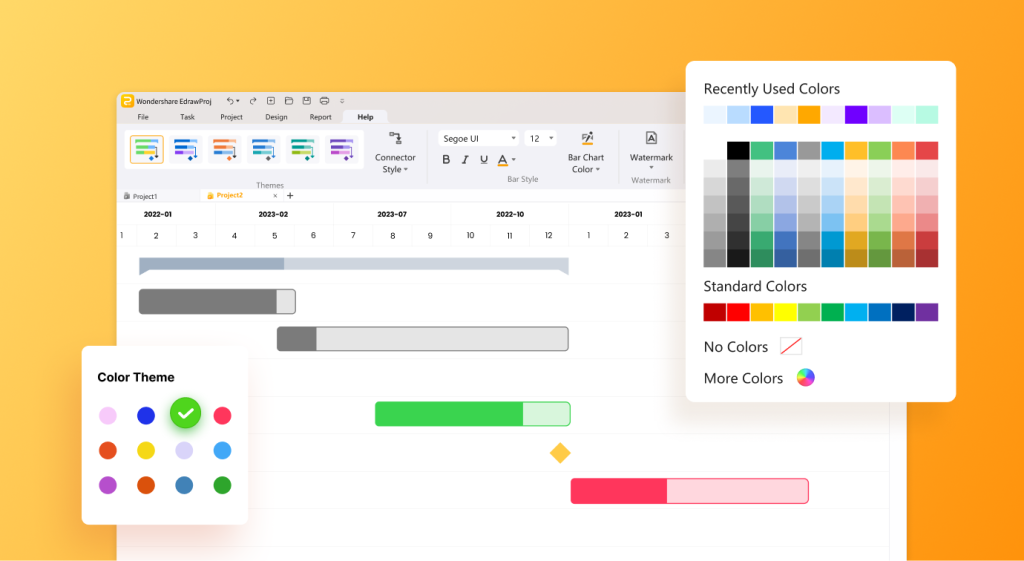The height and width of the screenshot is (561, 1024).
Task: Pick the dark blue color theme dot
Action: point(146,415)
